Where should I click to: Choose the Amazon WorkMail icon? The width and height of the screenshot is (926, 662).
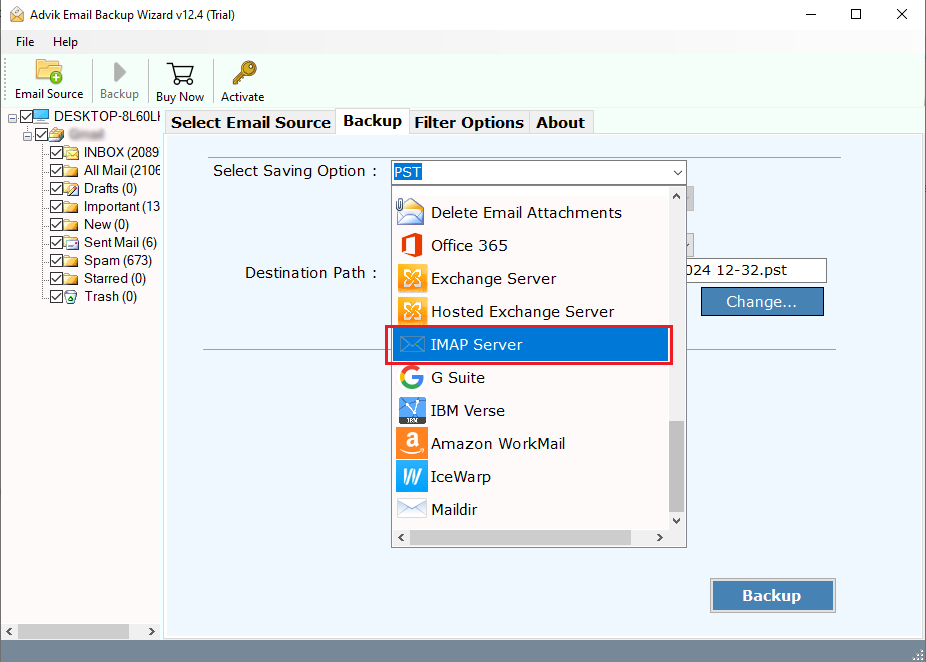412,443
